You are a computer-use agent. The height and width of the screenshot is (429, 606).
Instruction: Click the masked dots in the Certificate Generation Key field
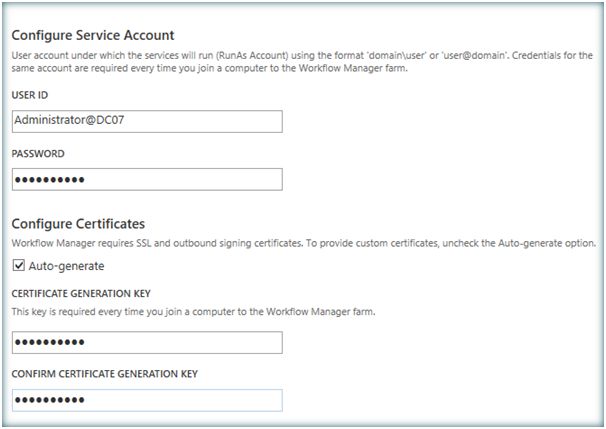point(50,343)
